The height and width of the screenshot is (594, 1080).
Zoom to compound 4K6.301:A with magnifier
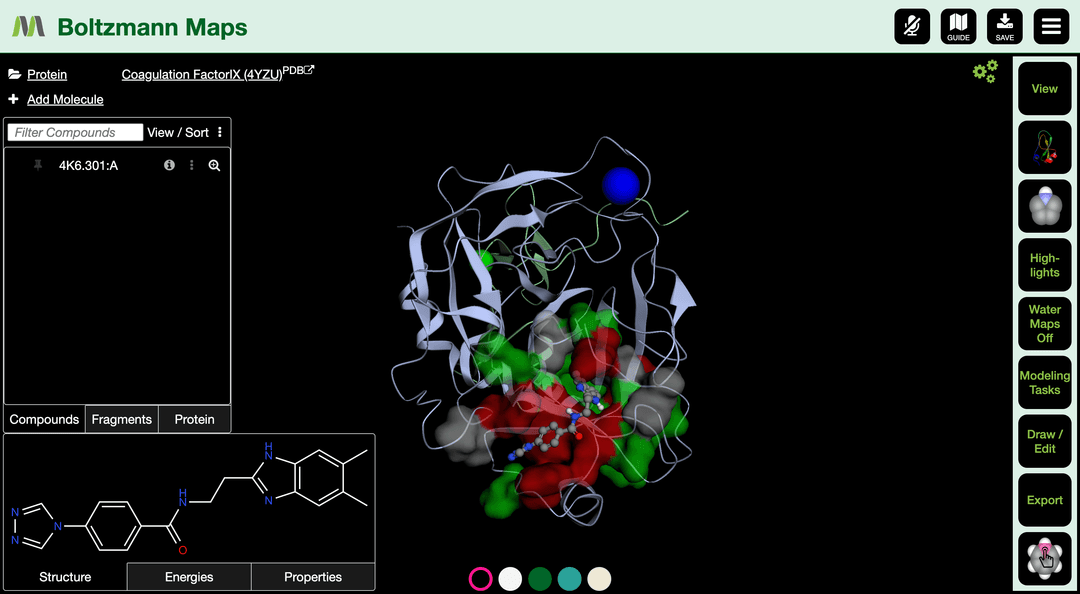214,165
